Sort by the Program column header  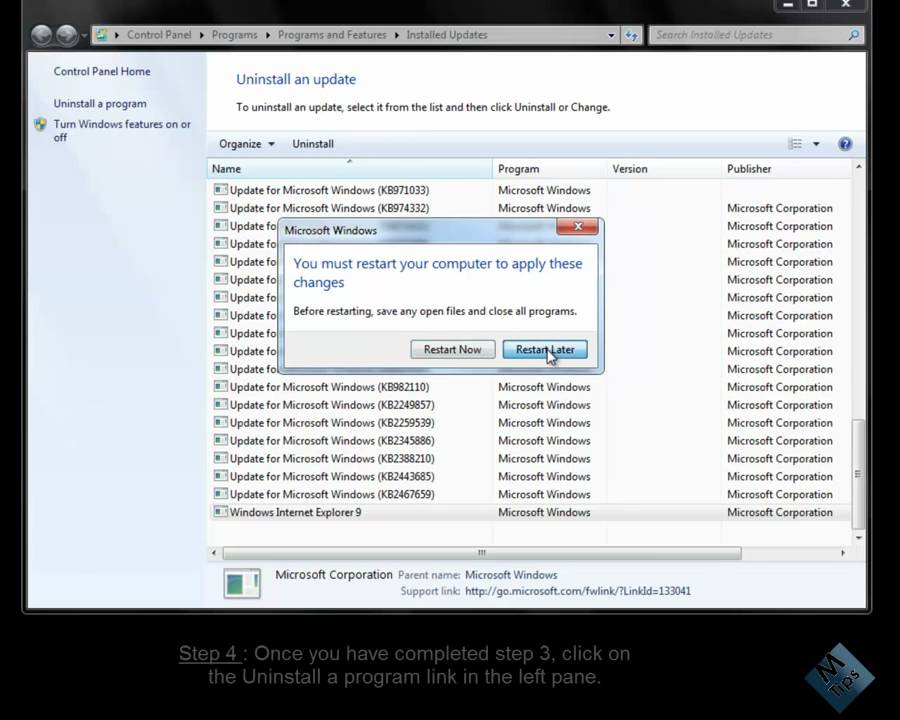tap(549, 169)
